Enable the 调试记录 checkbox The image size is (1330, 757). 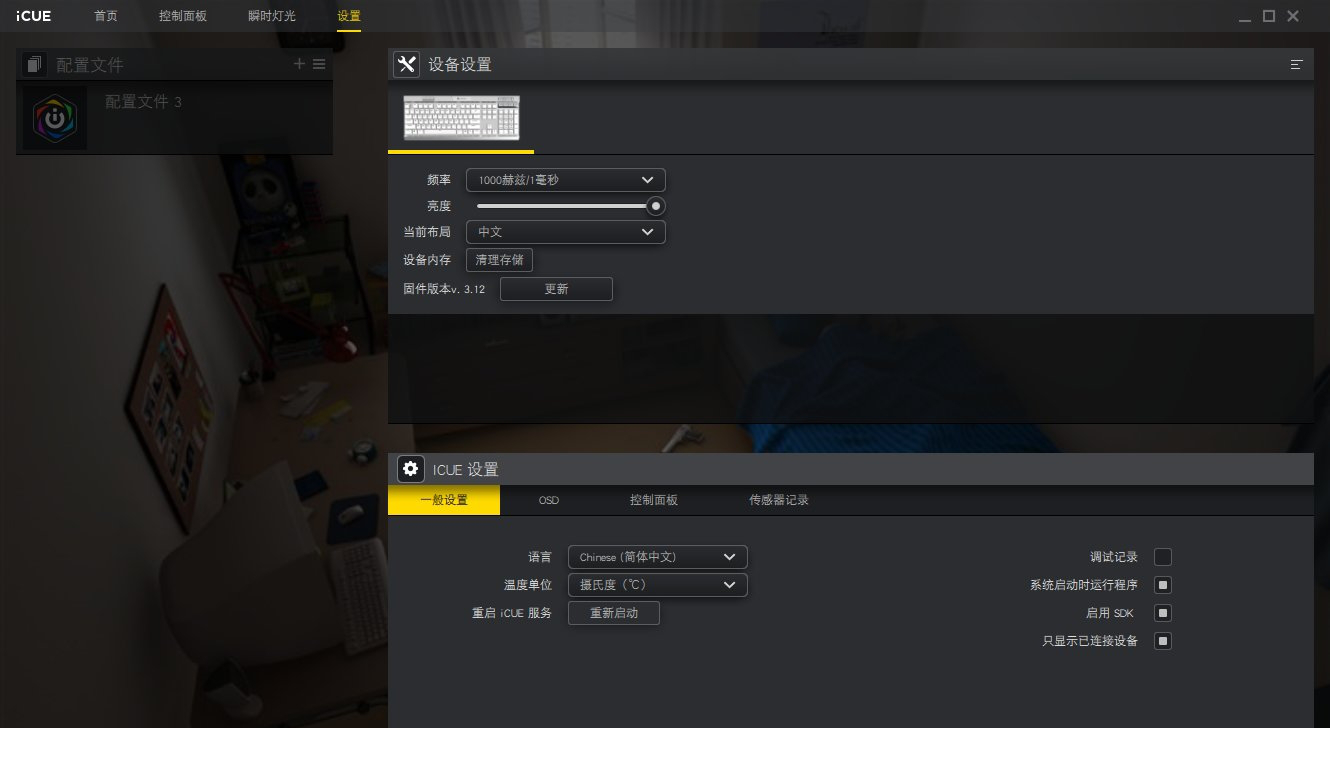click(1162, 557)
